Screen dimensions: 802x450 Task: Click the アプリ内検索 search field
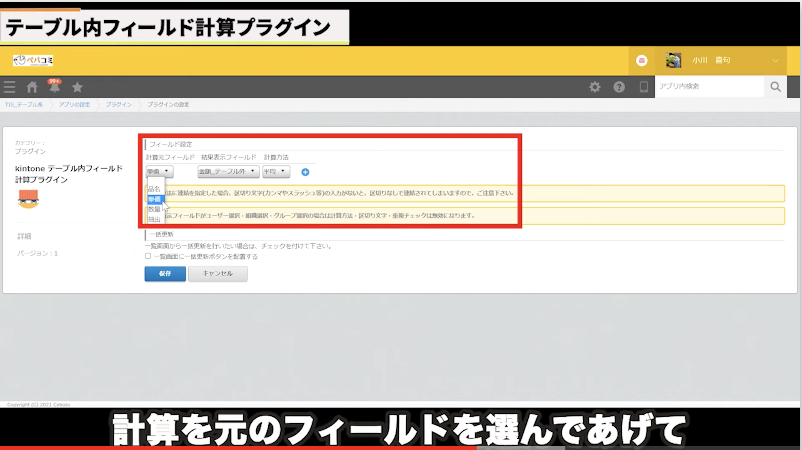click(709, 87)
